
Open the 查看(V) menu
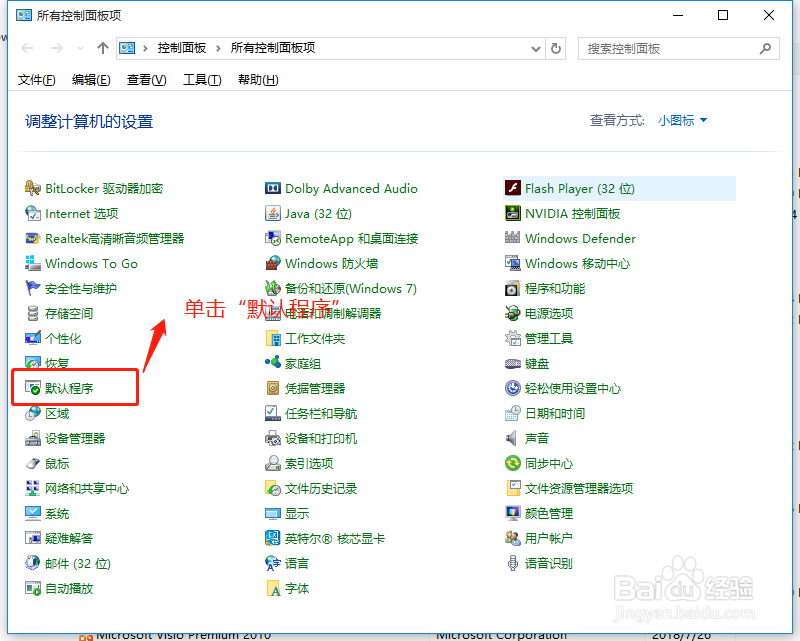point(147,80)
